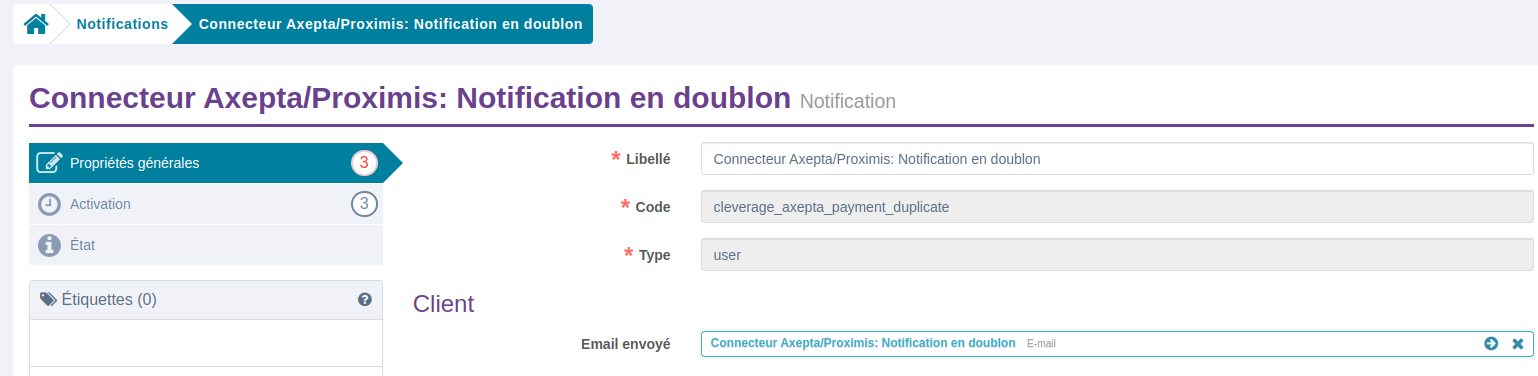The height and width of the screenshot is (376, 1538).
Task: Remove the Email envoyé selection
Action: 1518,344
